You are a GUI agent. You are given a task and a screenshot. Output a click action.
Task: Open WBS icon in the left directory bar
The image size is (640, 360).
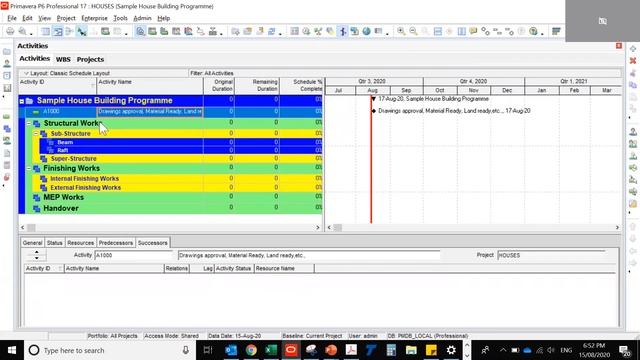(7, 129)
